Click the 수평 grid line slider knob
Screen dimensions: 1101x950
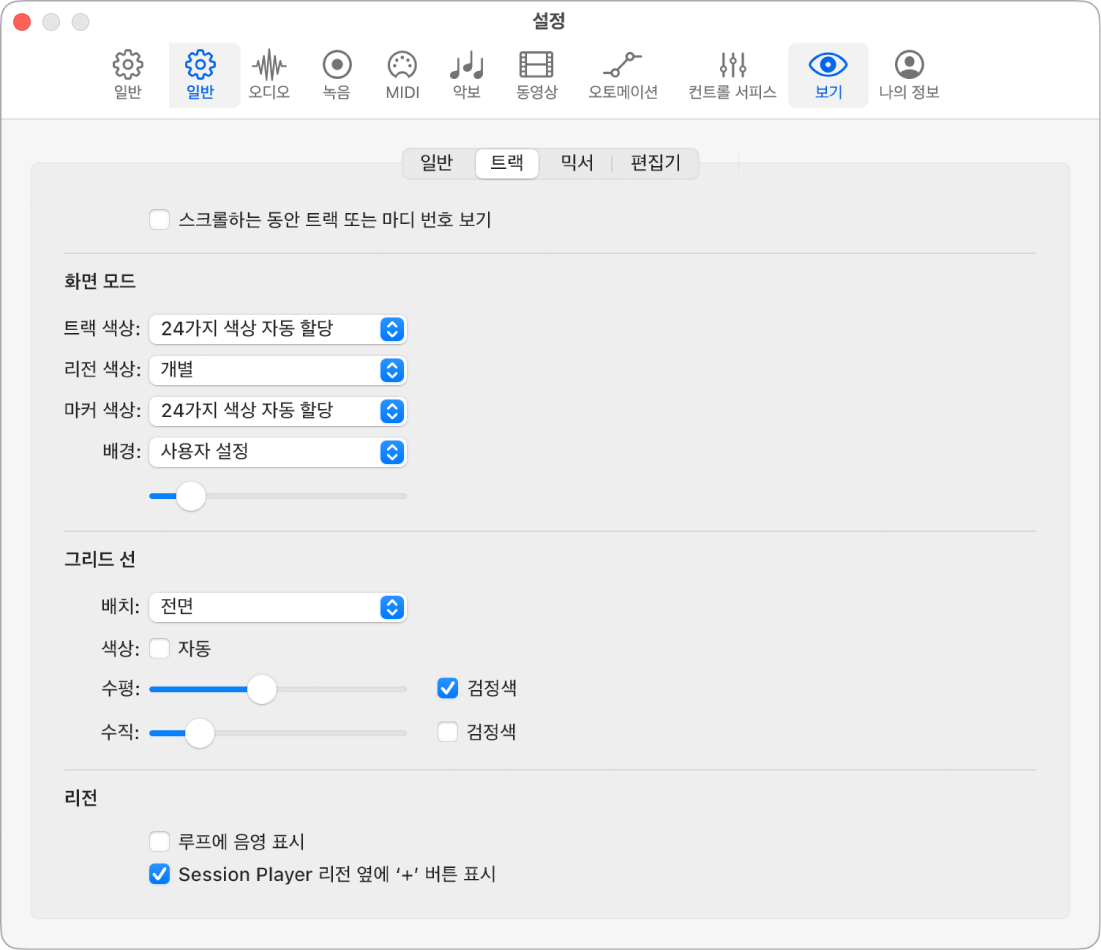pyautogui.click(x=262, y=690)
